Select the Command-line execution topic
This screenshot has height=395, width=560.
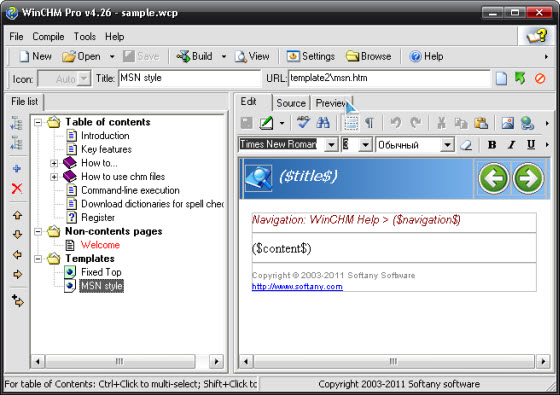coord(130,190)
